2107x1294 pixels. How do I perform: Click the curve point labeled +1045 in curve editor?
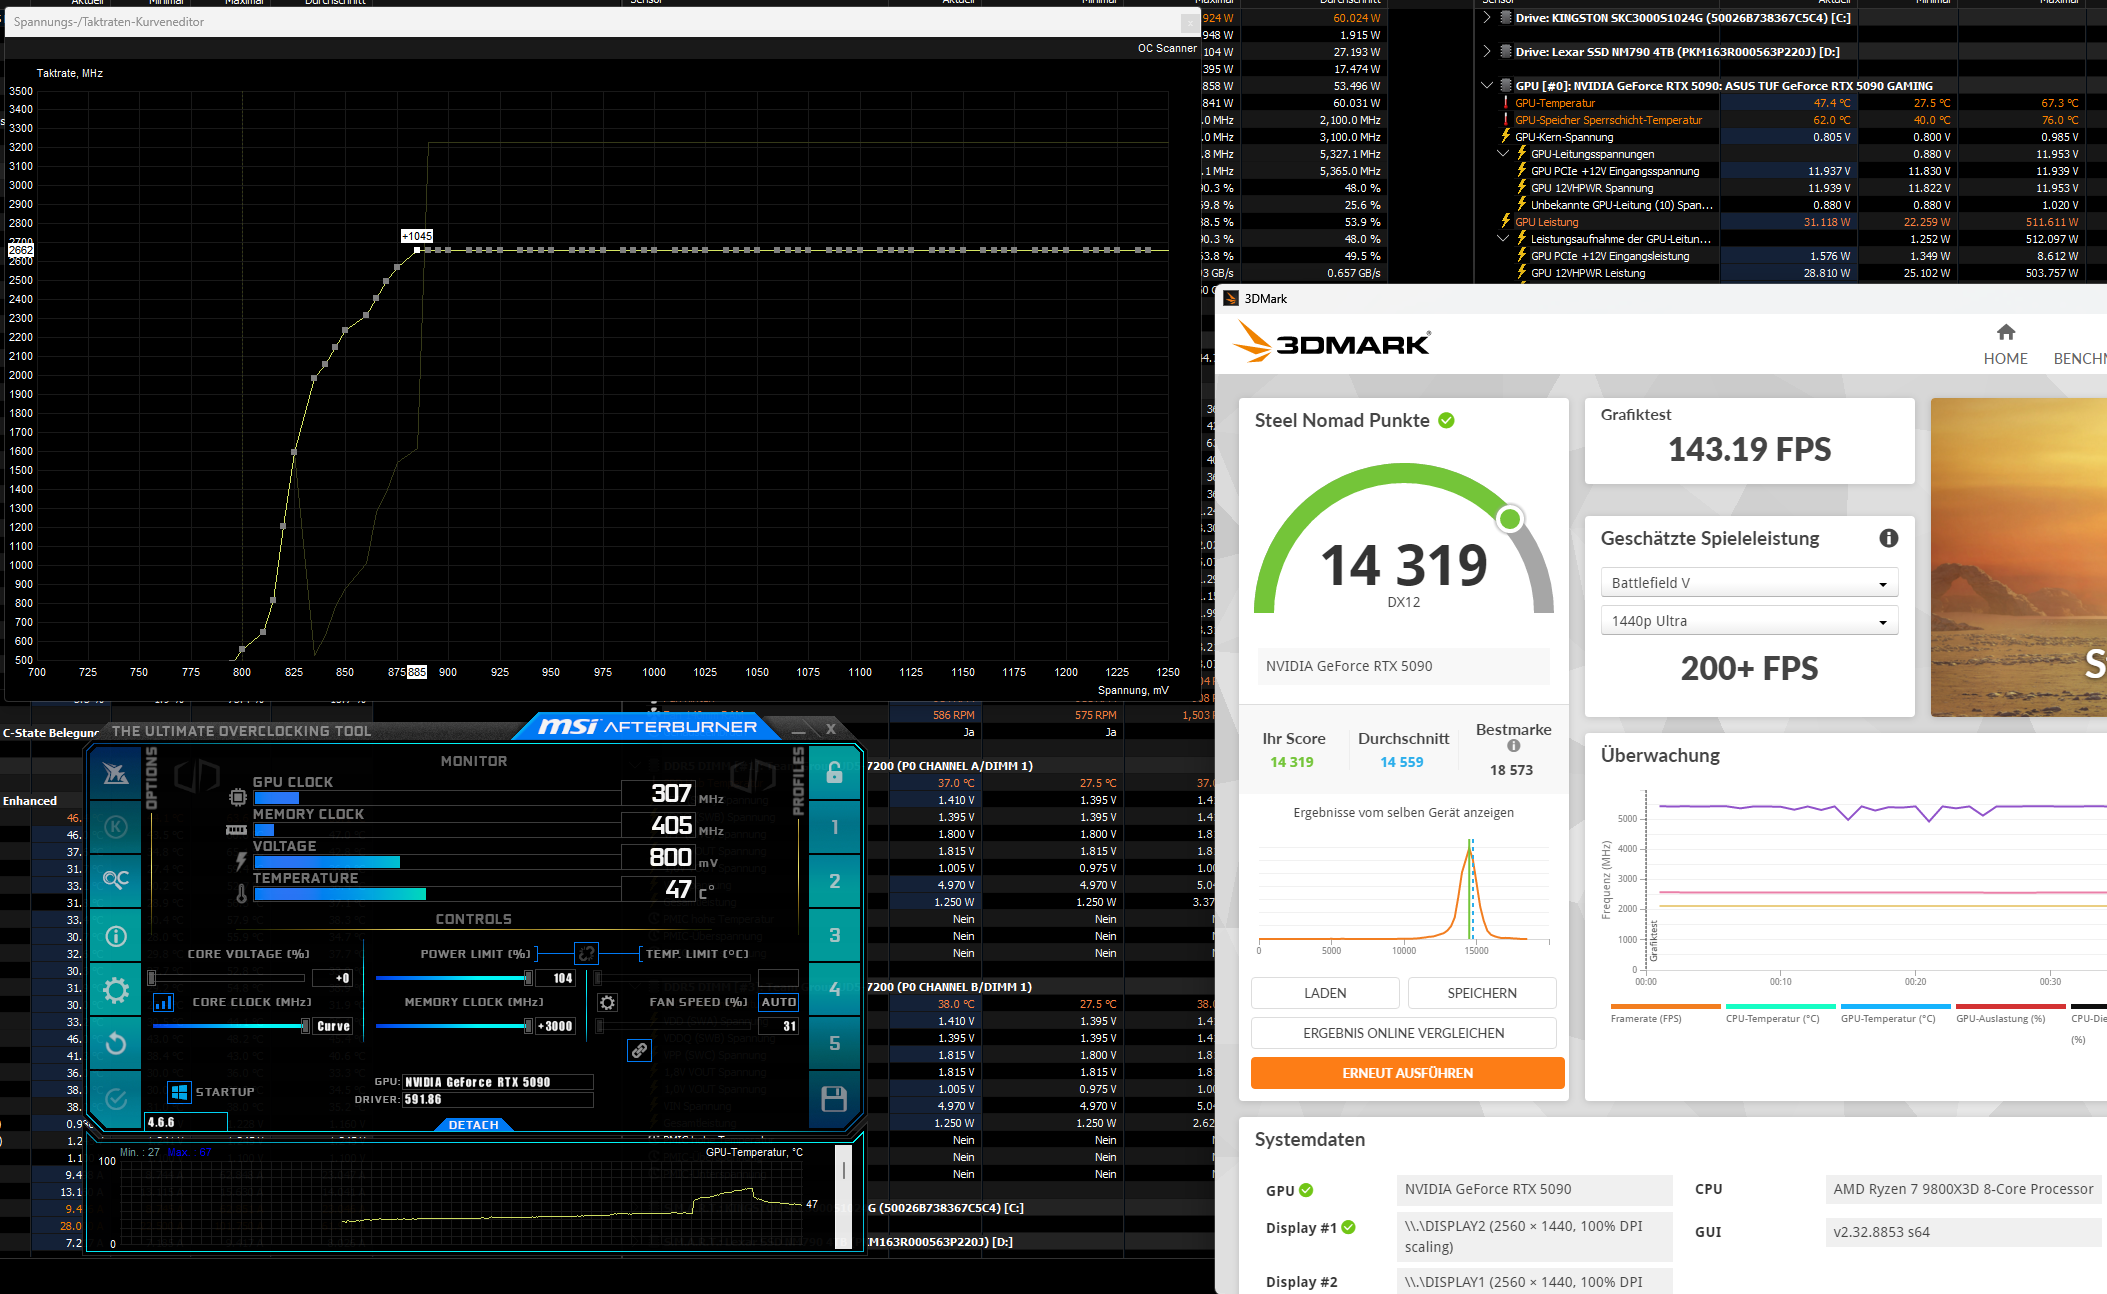[x=417, y=249]
